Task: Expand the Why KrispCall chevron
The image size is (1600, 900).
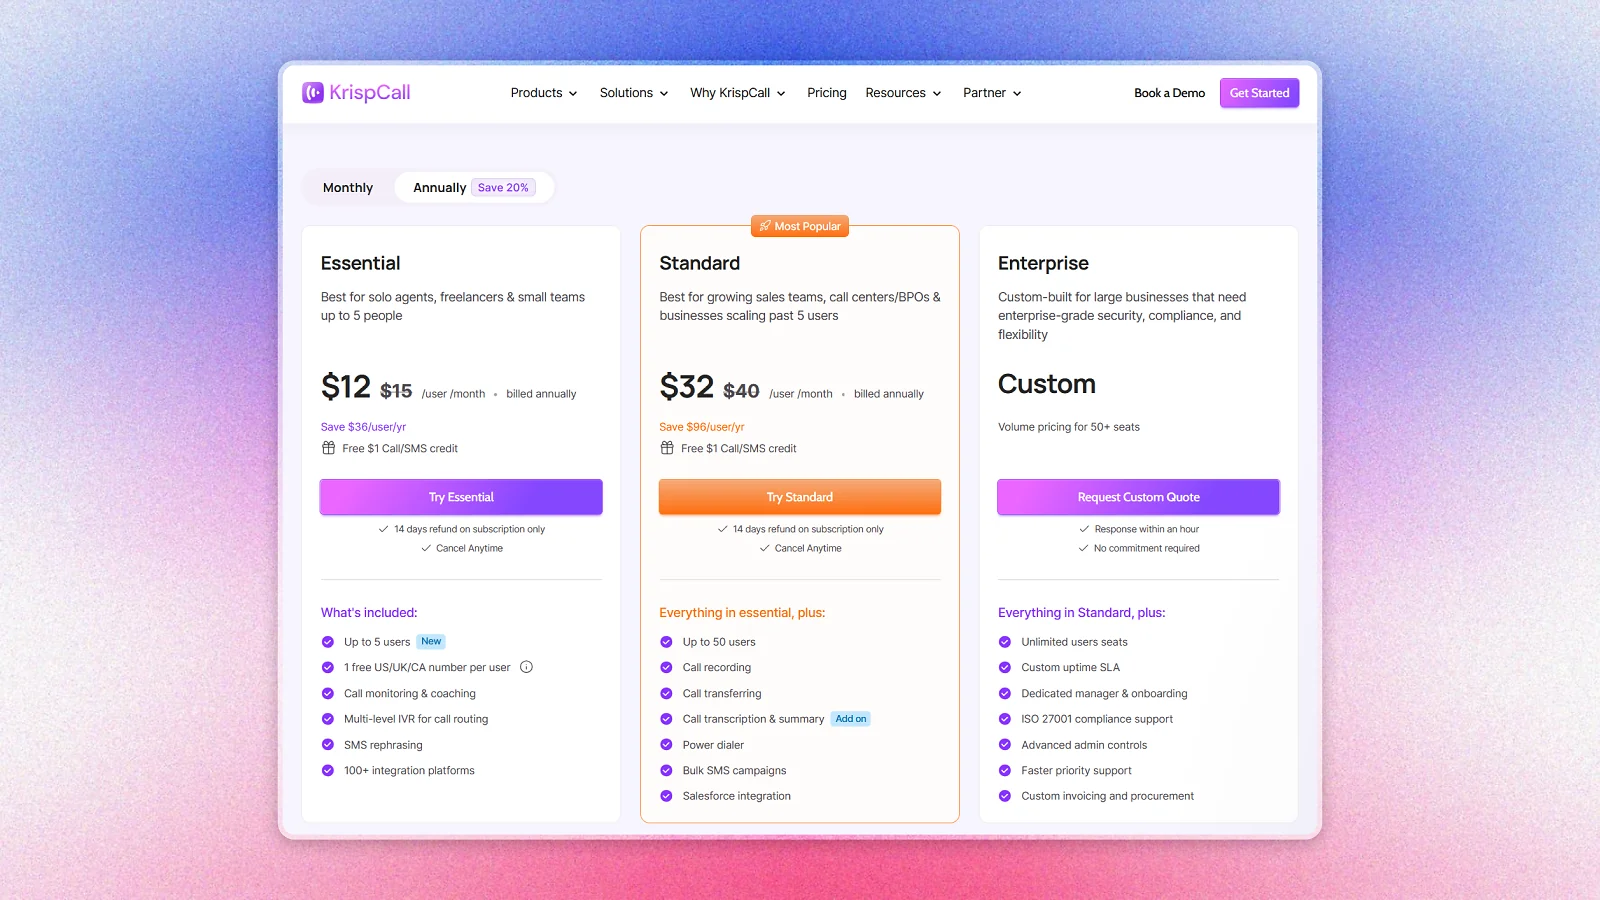Action: coord(781,94)
